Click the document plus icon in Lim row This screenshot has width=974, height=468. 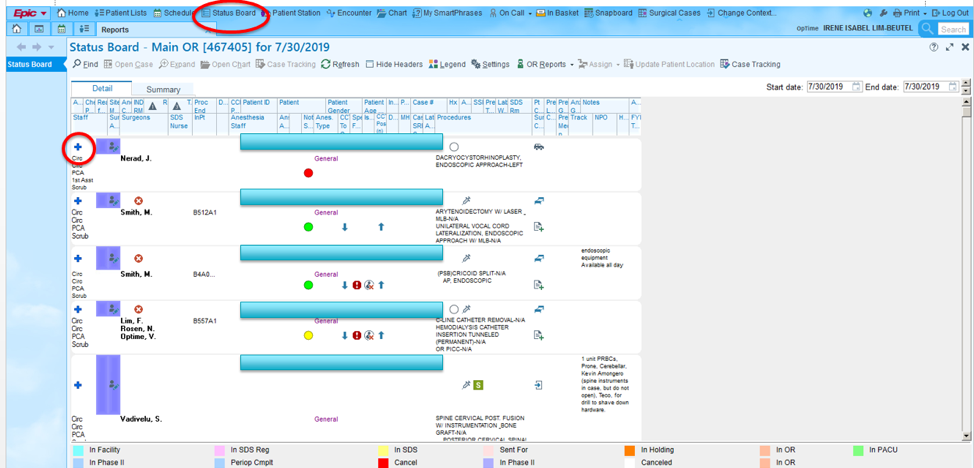pyautogui.click(x=539, y=336)
